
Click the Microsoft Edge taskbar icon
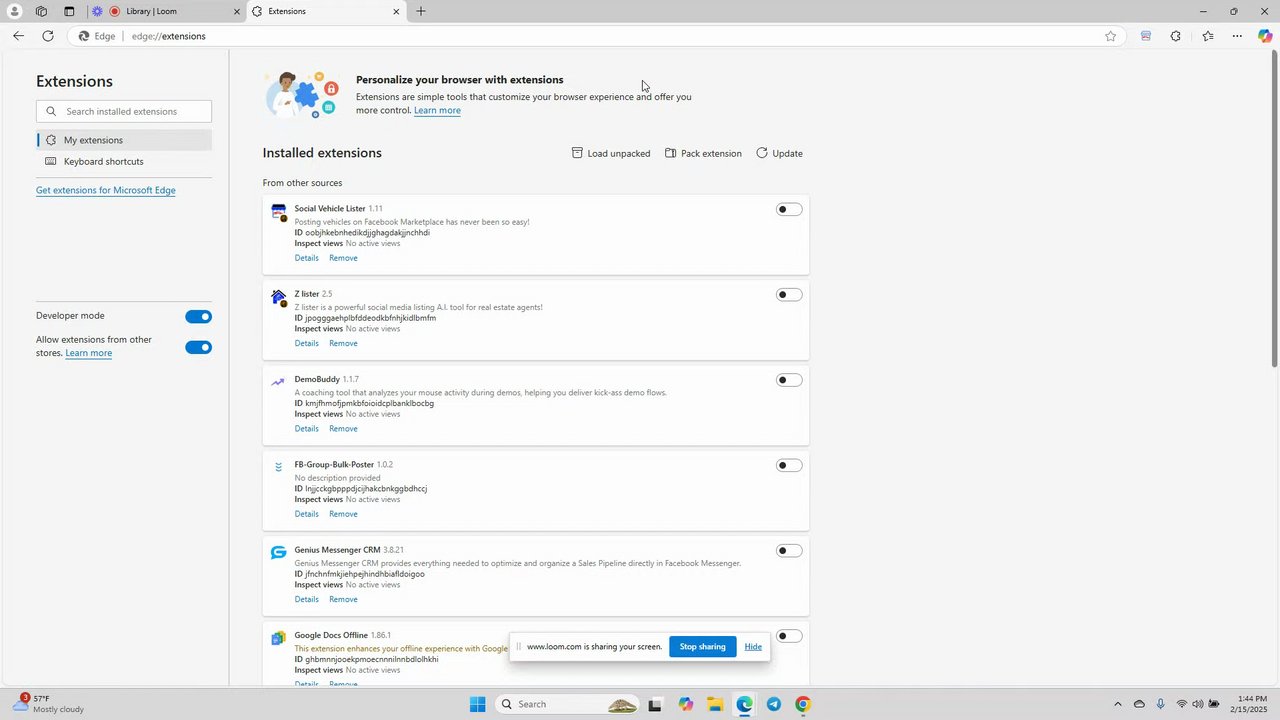744,704
